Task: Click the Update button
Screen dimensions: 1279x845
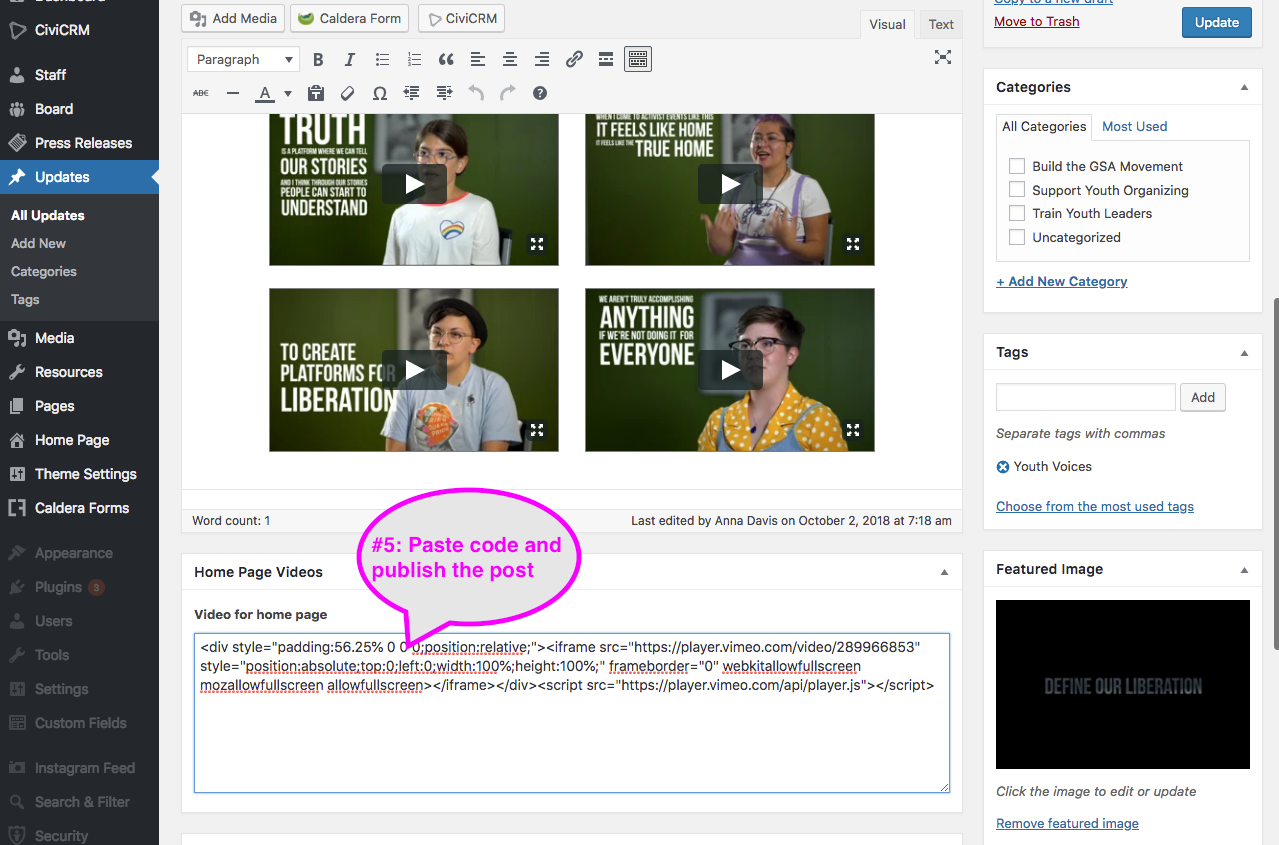Action: tap(1216, 22)
